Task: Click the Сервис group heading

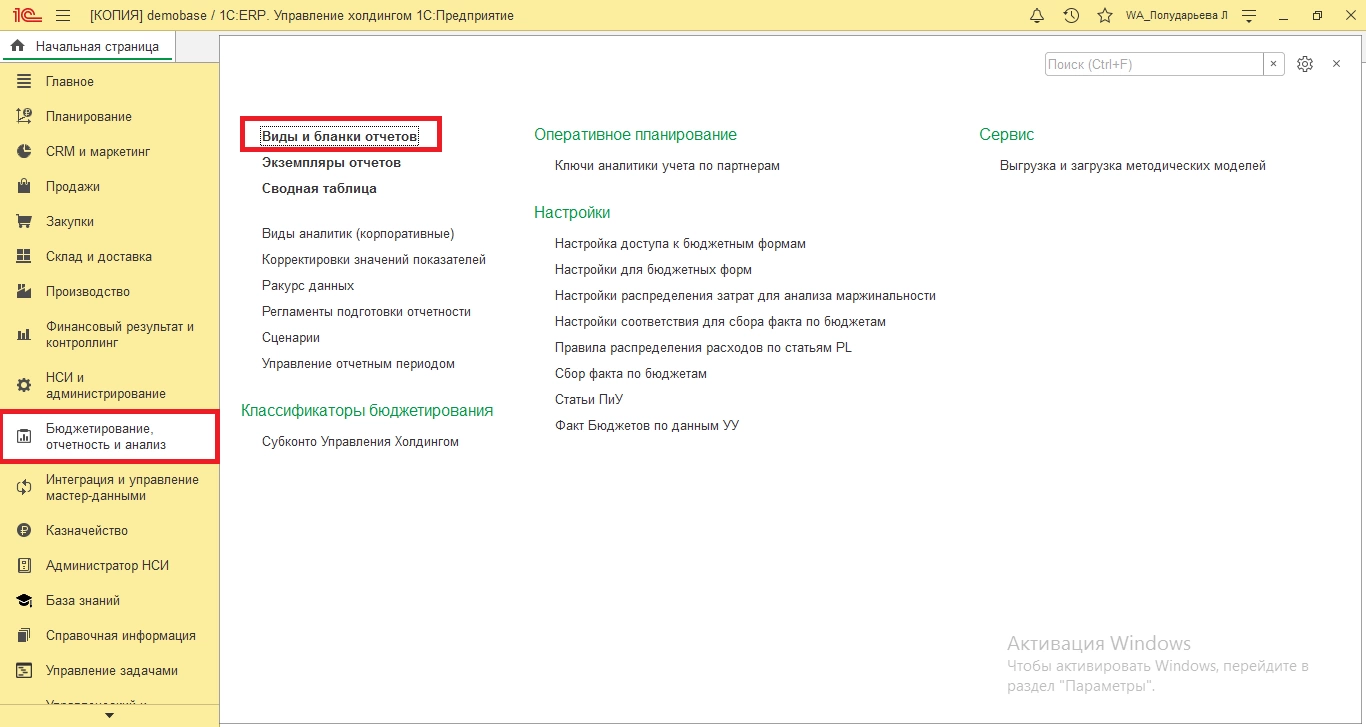Action: click(1007, 134)
